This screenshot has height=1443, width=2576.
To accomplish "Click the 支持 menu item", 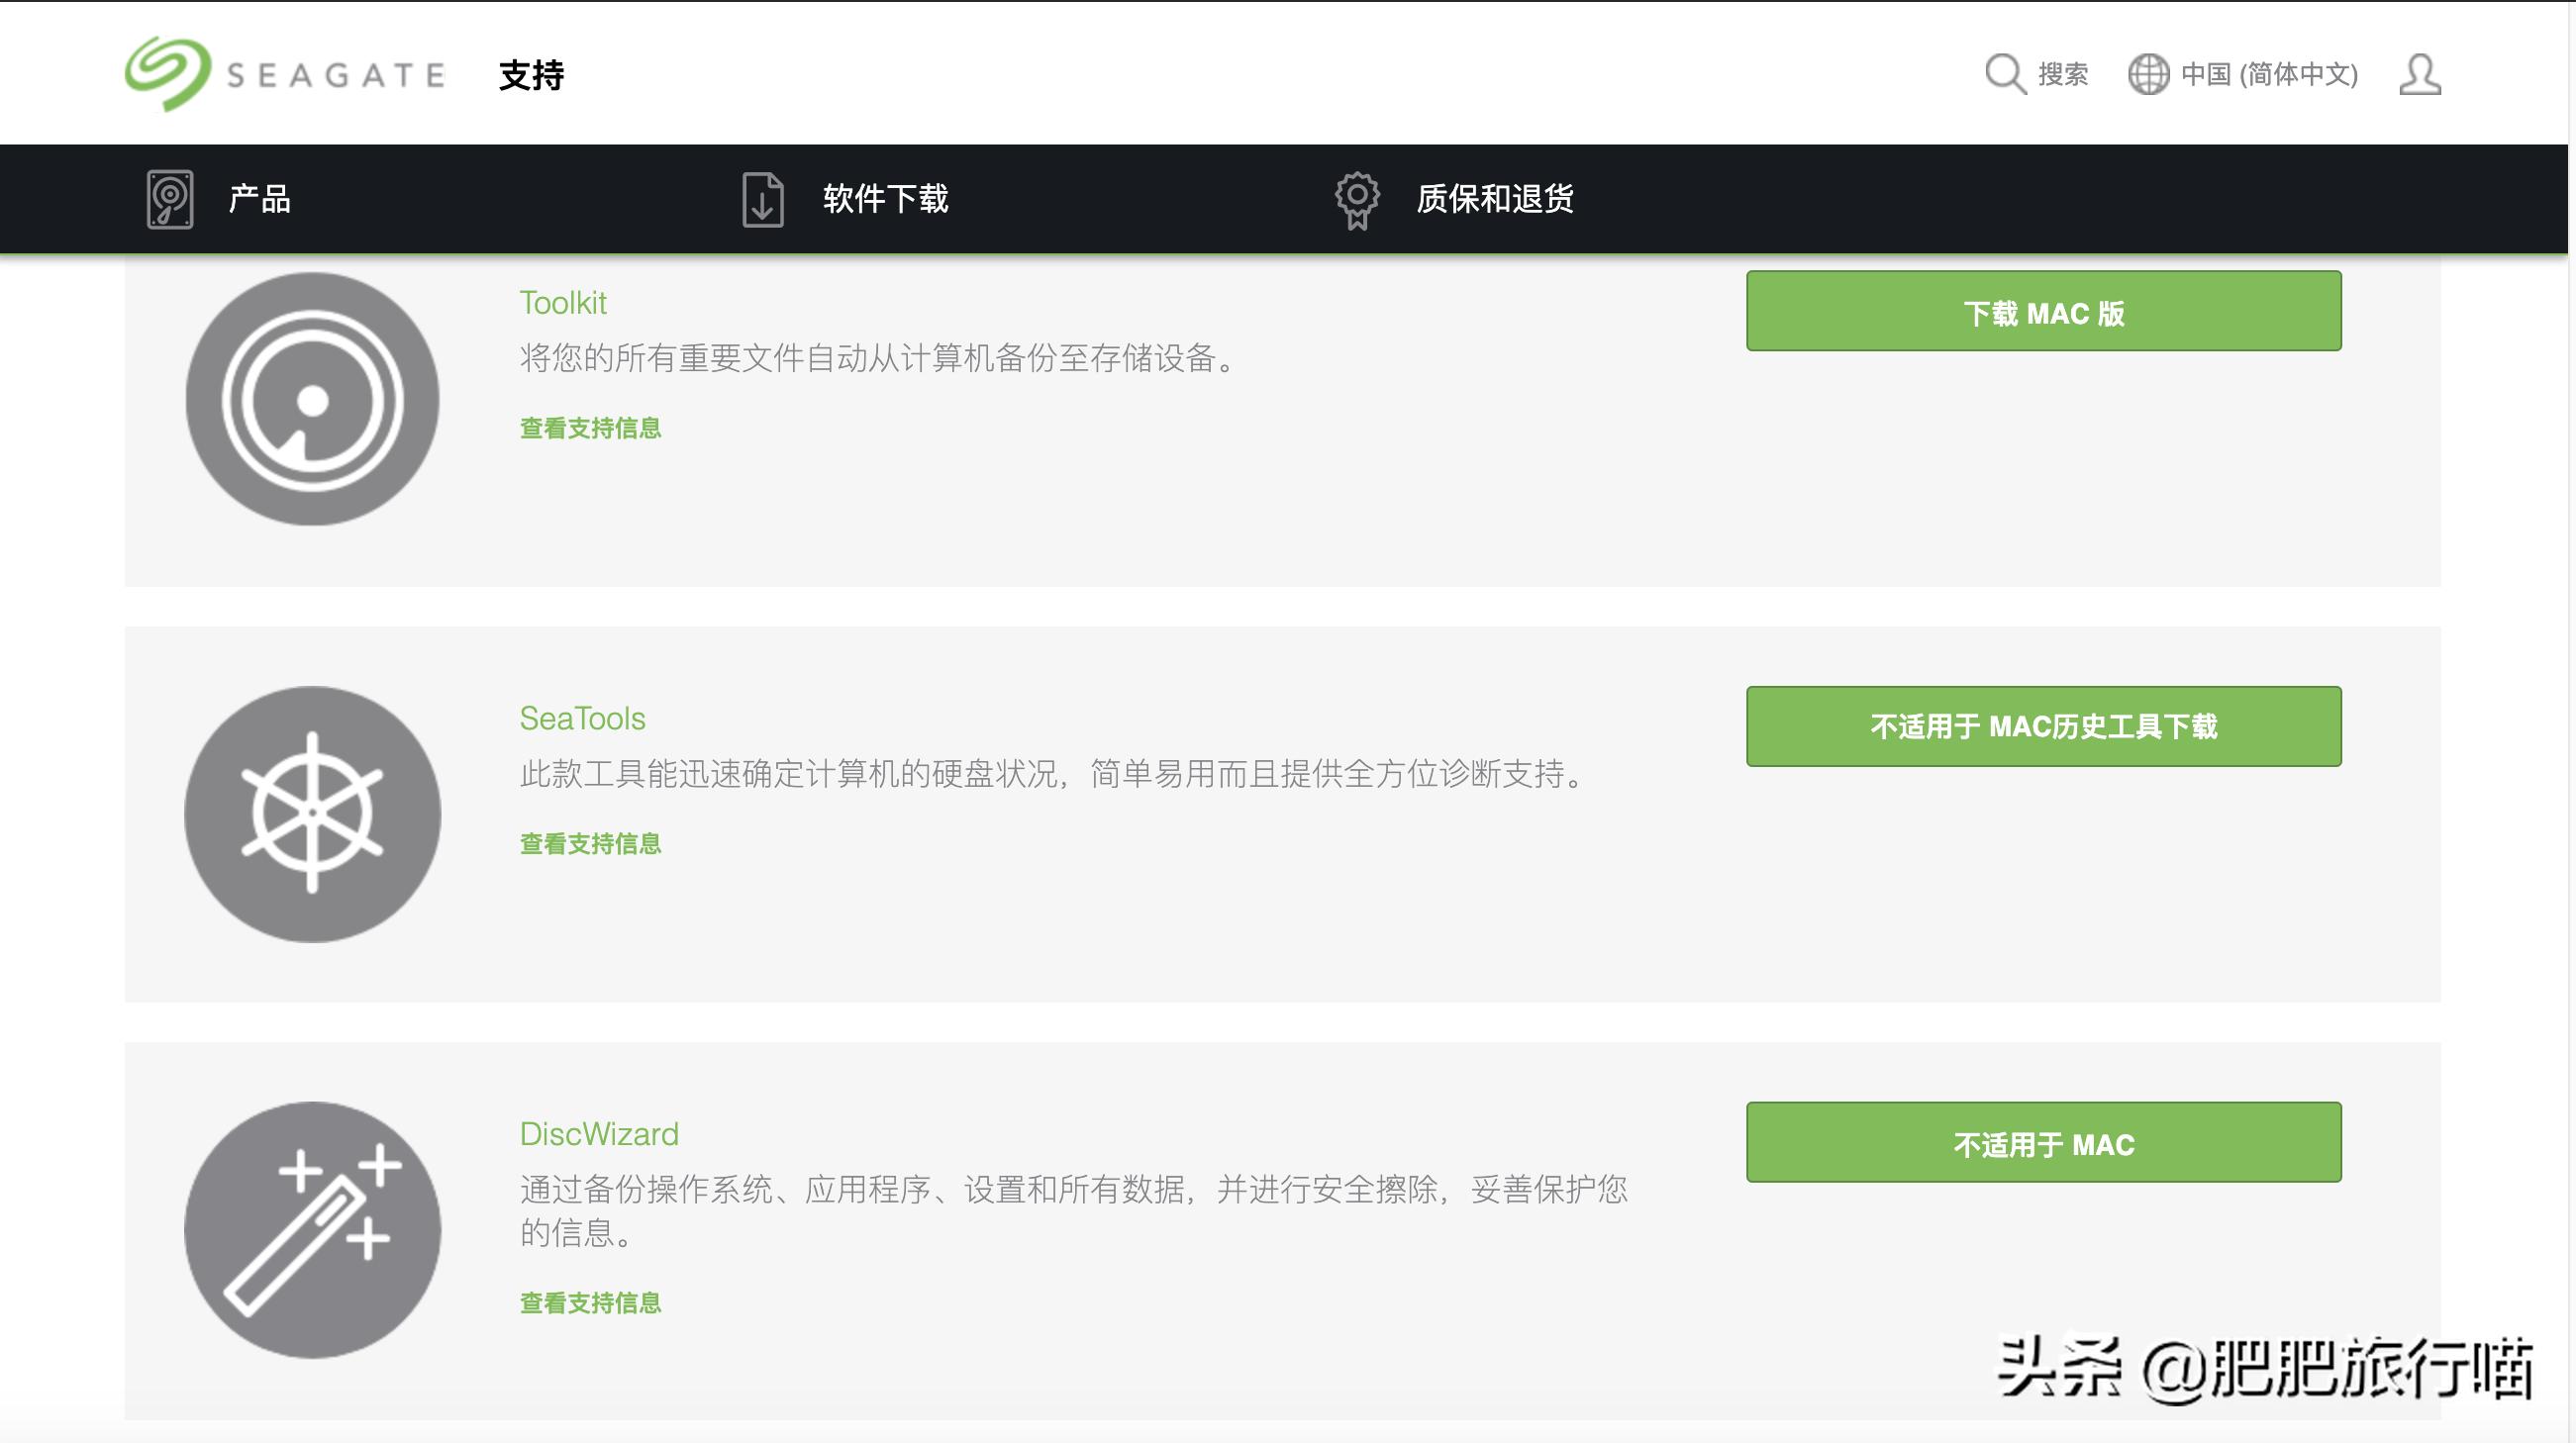I will (x=529, y=73).
